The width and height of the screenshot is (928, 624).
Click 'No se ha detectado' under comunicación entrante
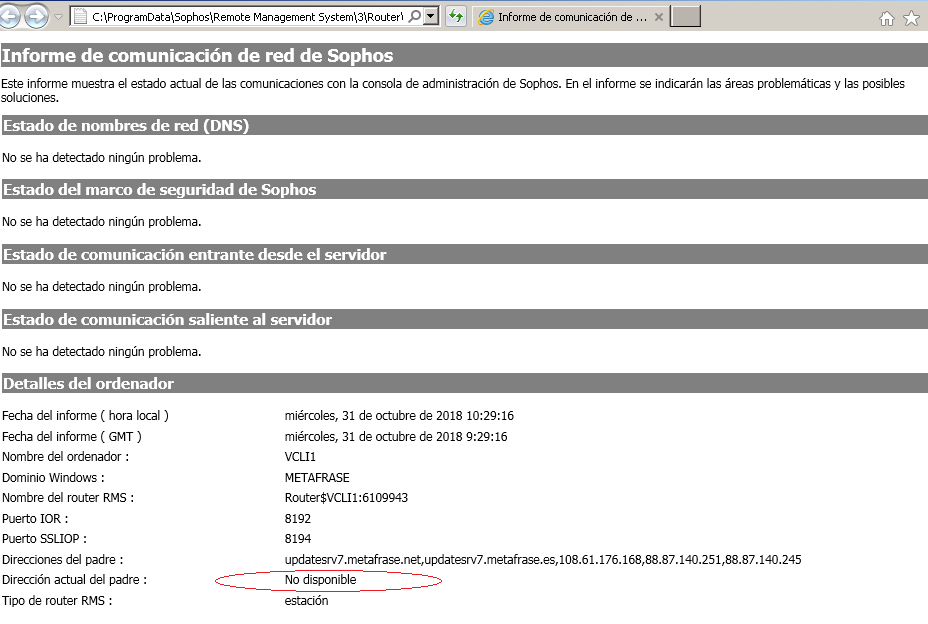click(101, 287)
